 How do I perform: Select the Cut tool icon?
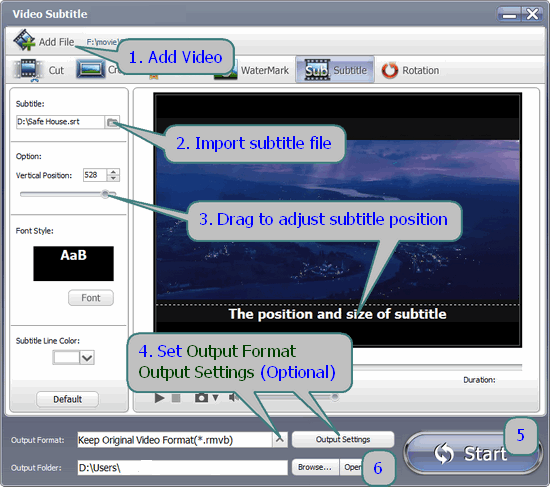pyautogui.click(x=28, y=70)
